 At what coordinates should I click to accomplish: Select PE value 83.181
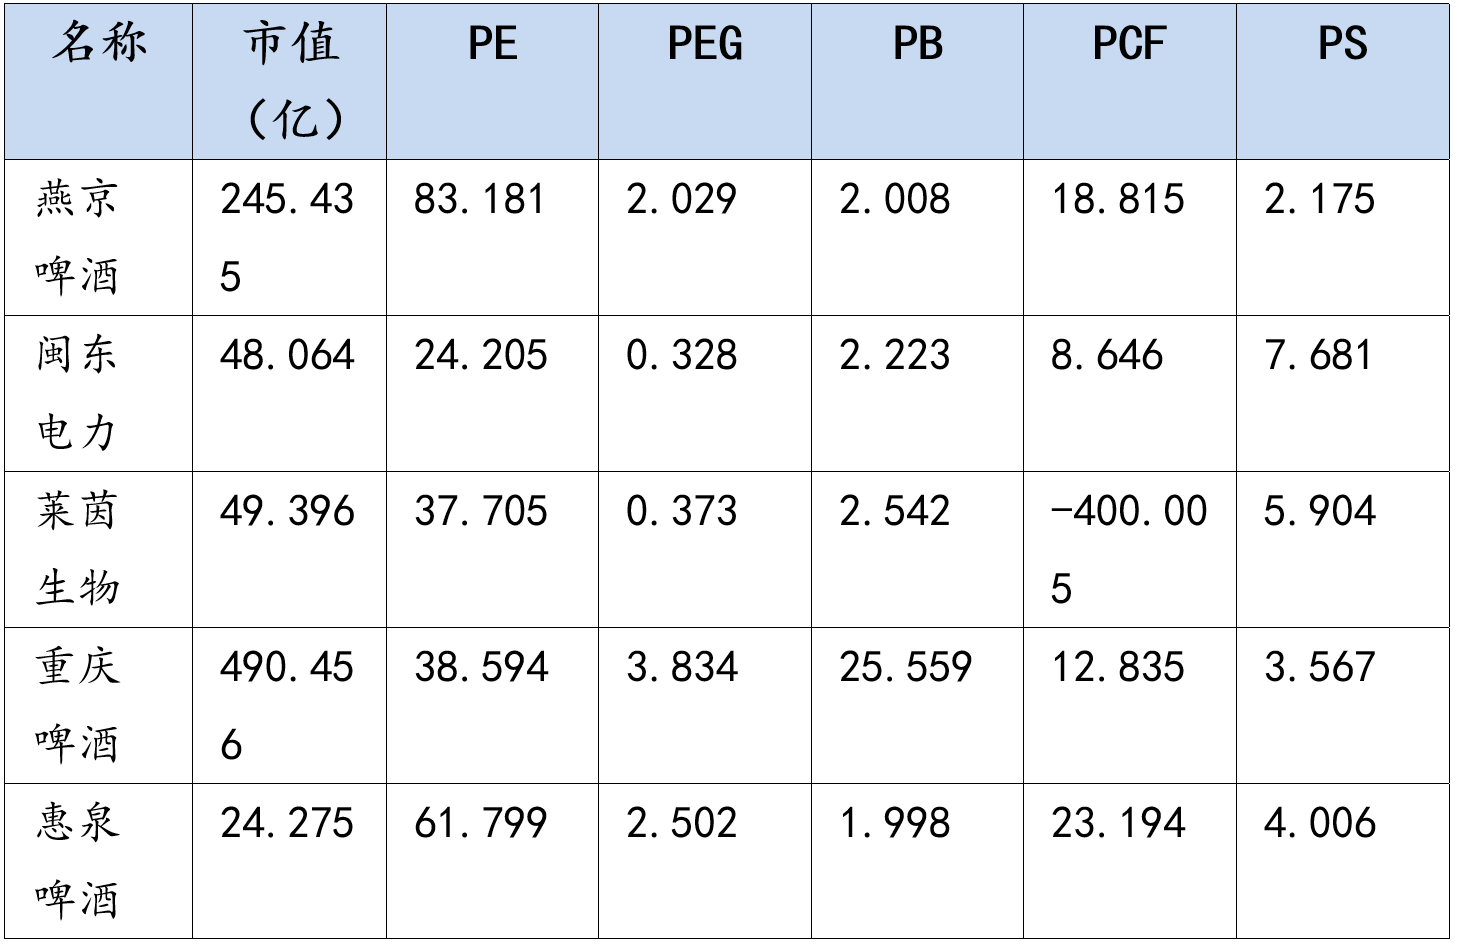point(480,199)
